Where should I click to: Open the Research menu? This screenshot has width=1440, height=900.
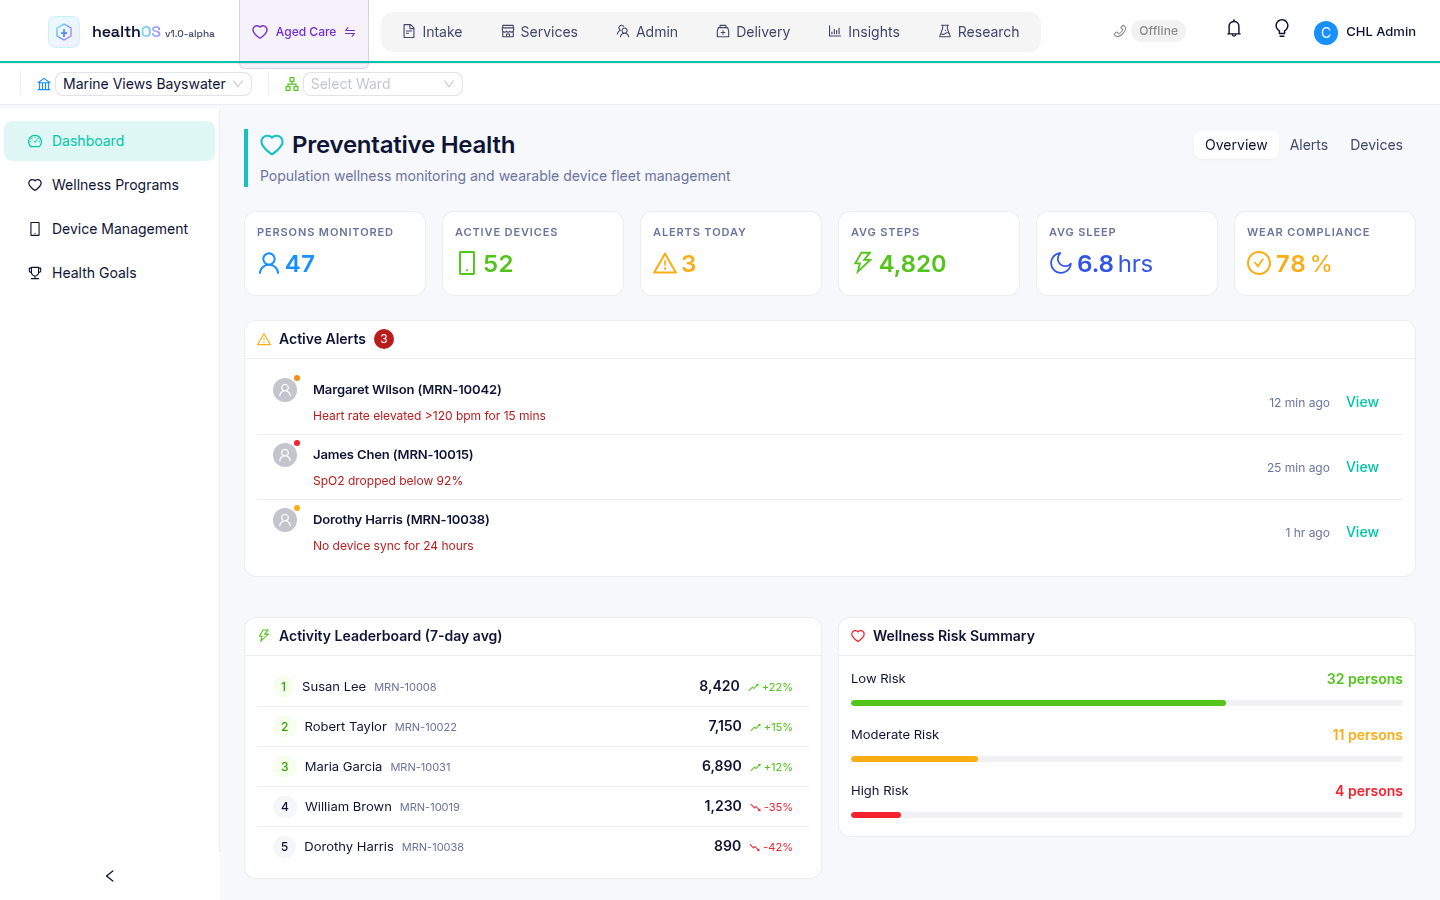coord(979,32)
